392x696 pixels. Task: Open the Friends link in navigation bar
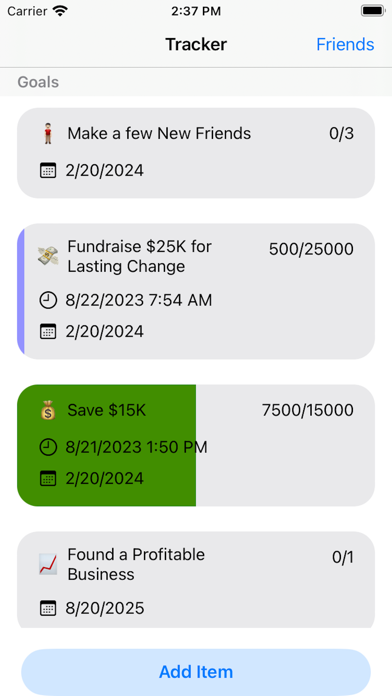345,44
